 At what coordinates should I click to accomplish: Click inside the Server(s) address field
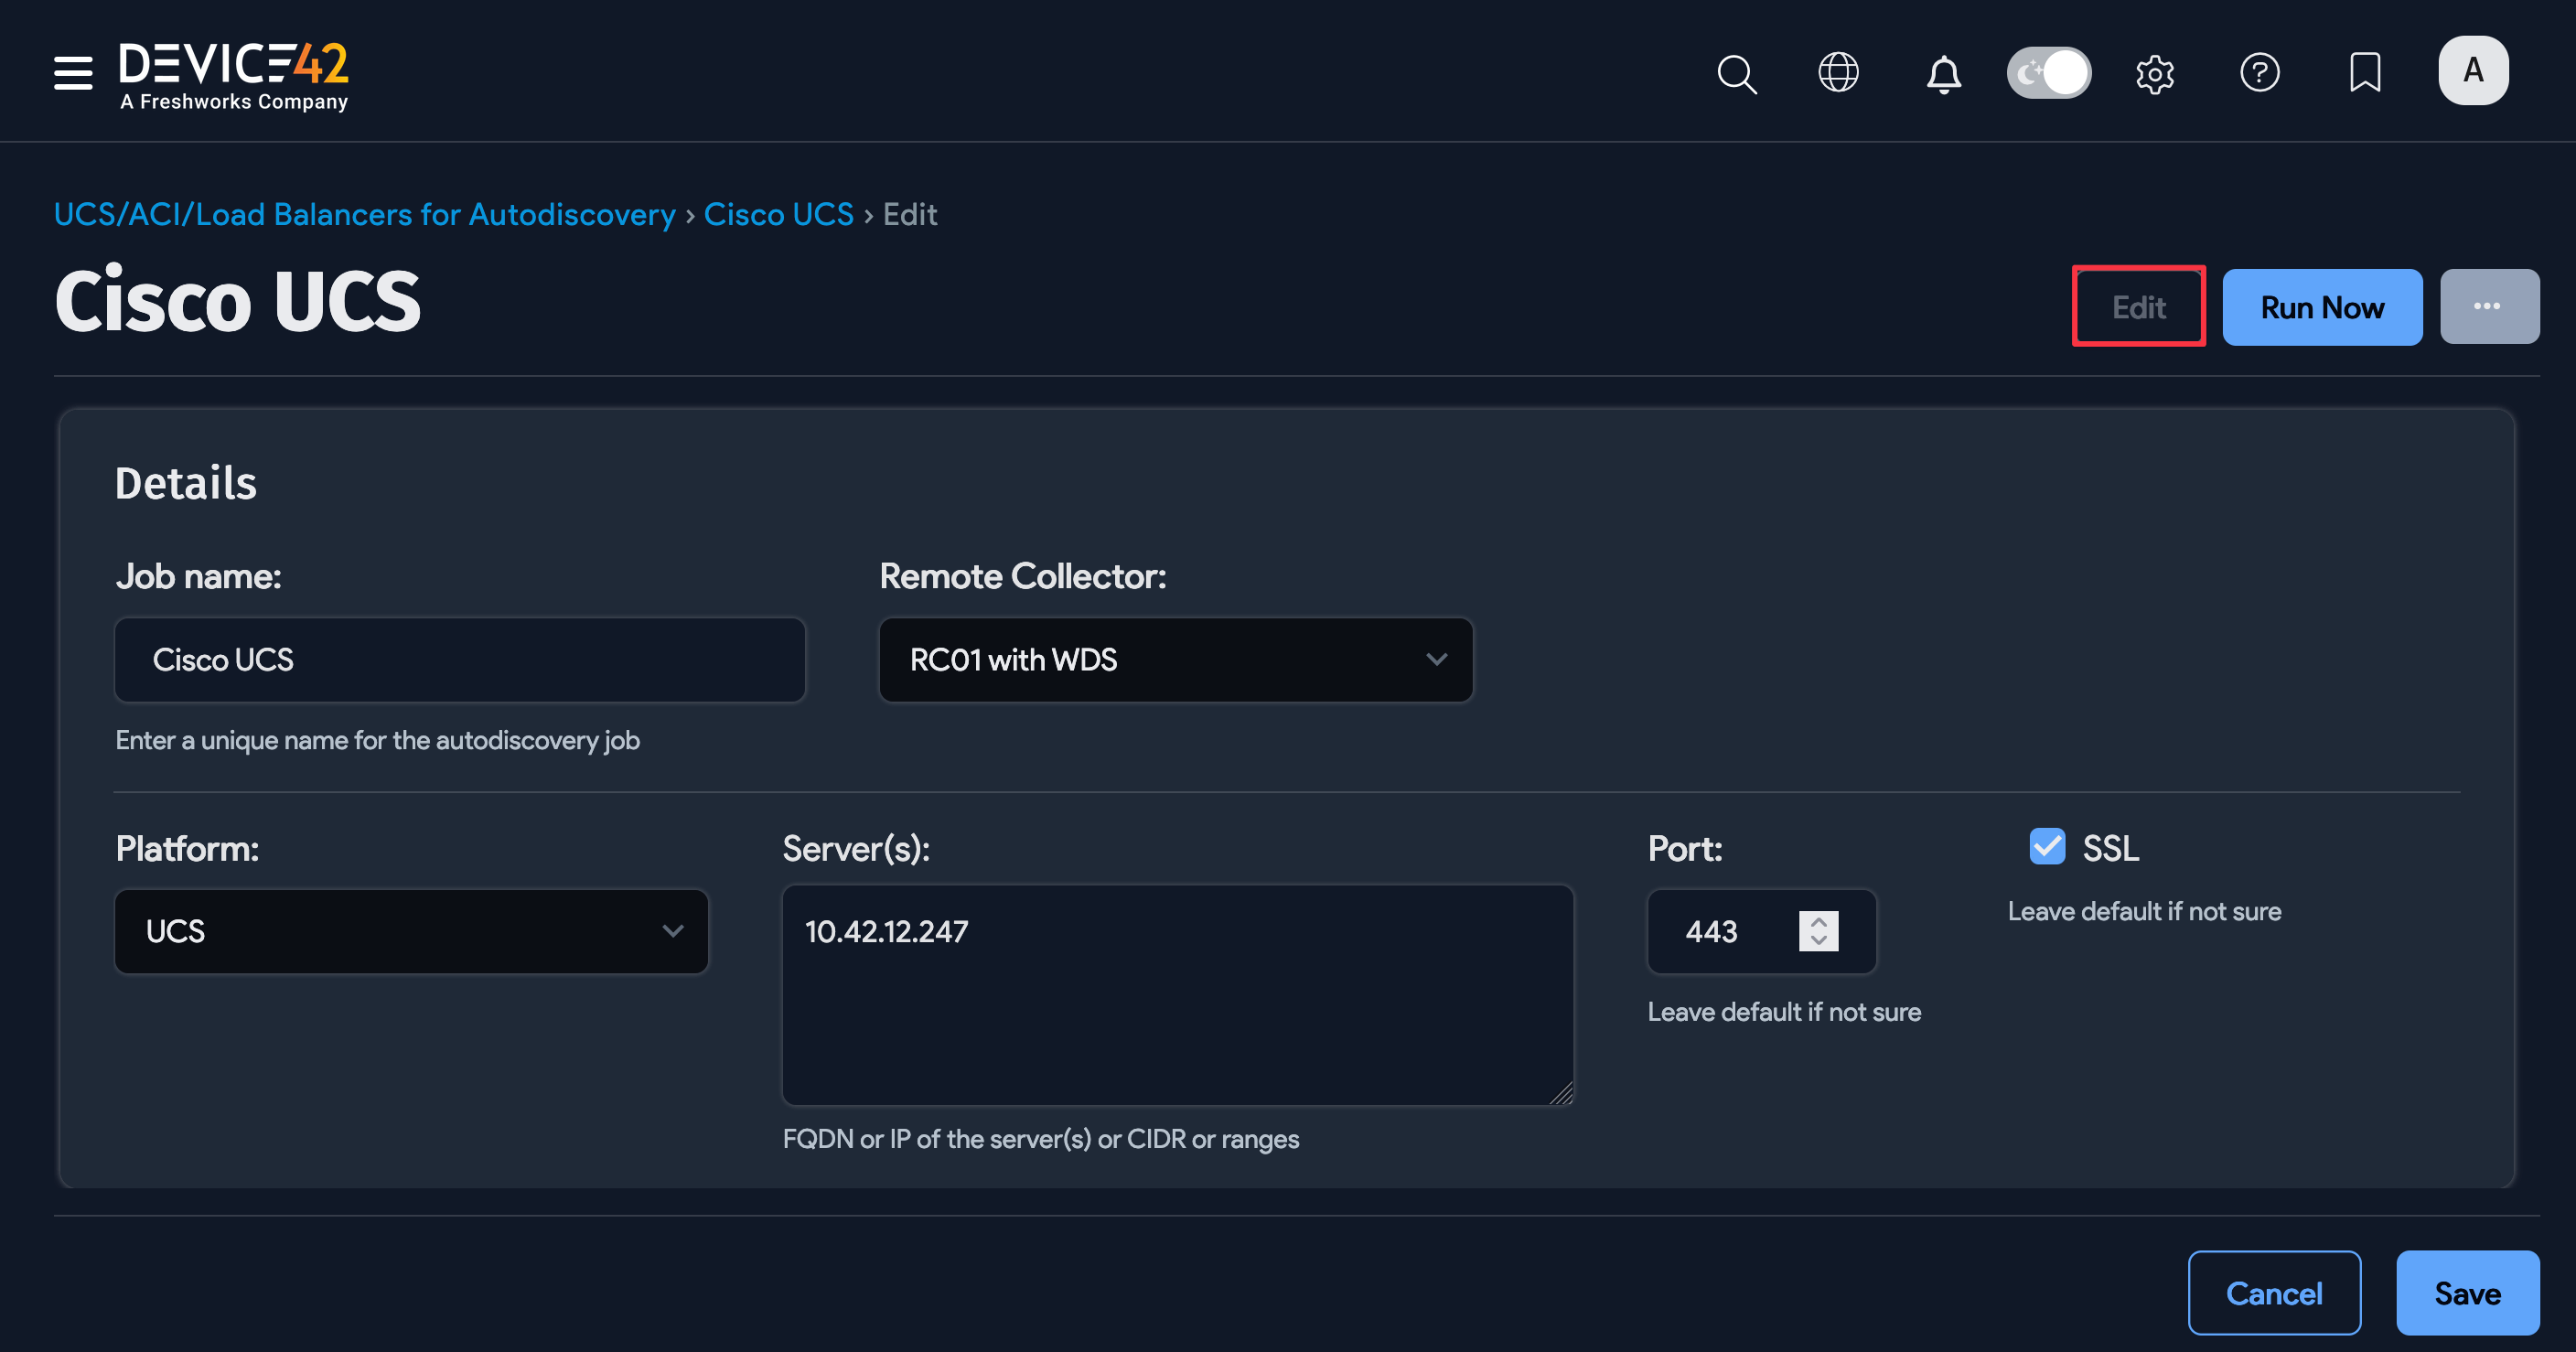(x=1176, y=995)
